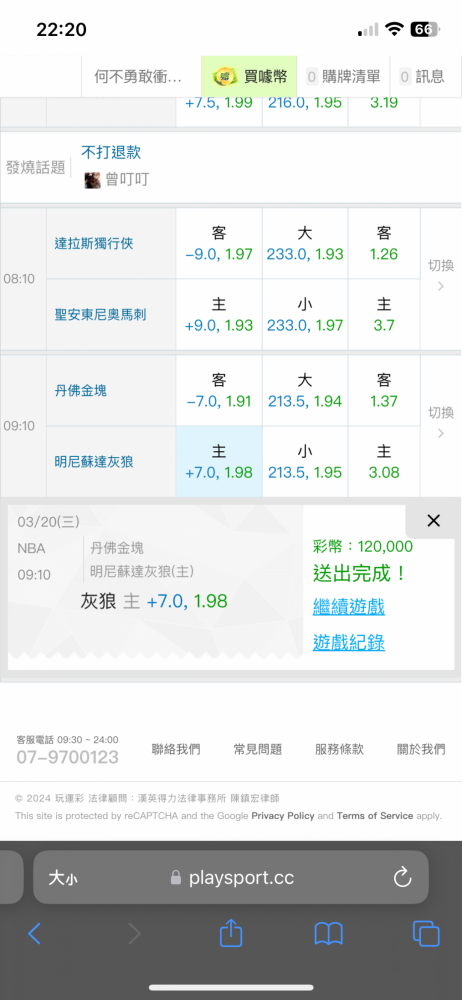The height and width of the screenshot is (1000, 462).
Task: Open the 購牌清單 tab
Action: tap(343, 77)
